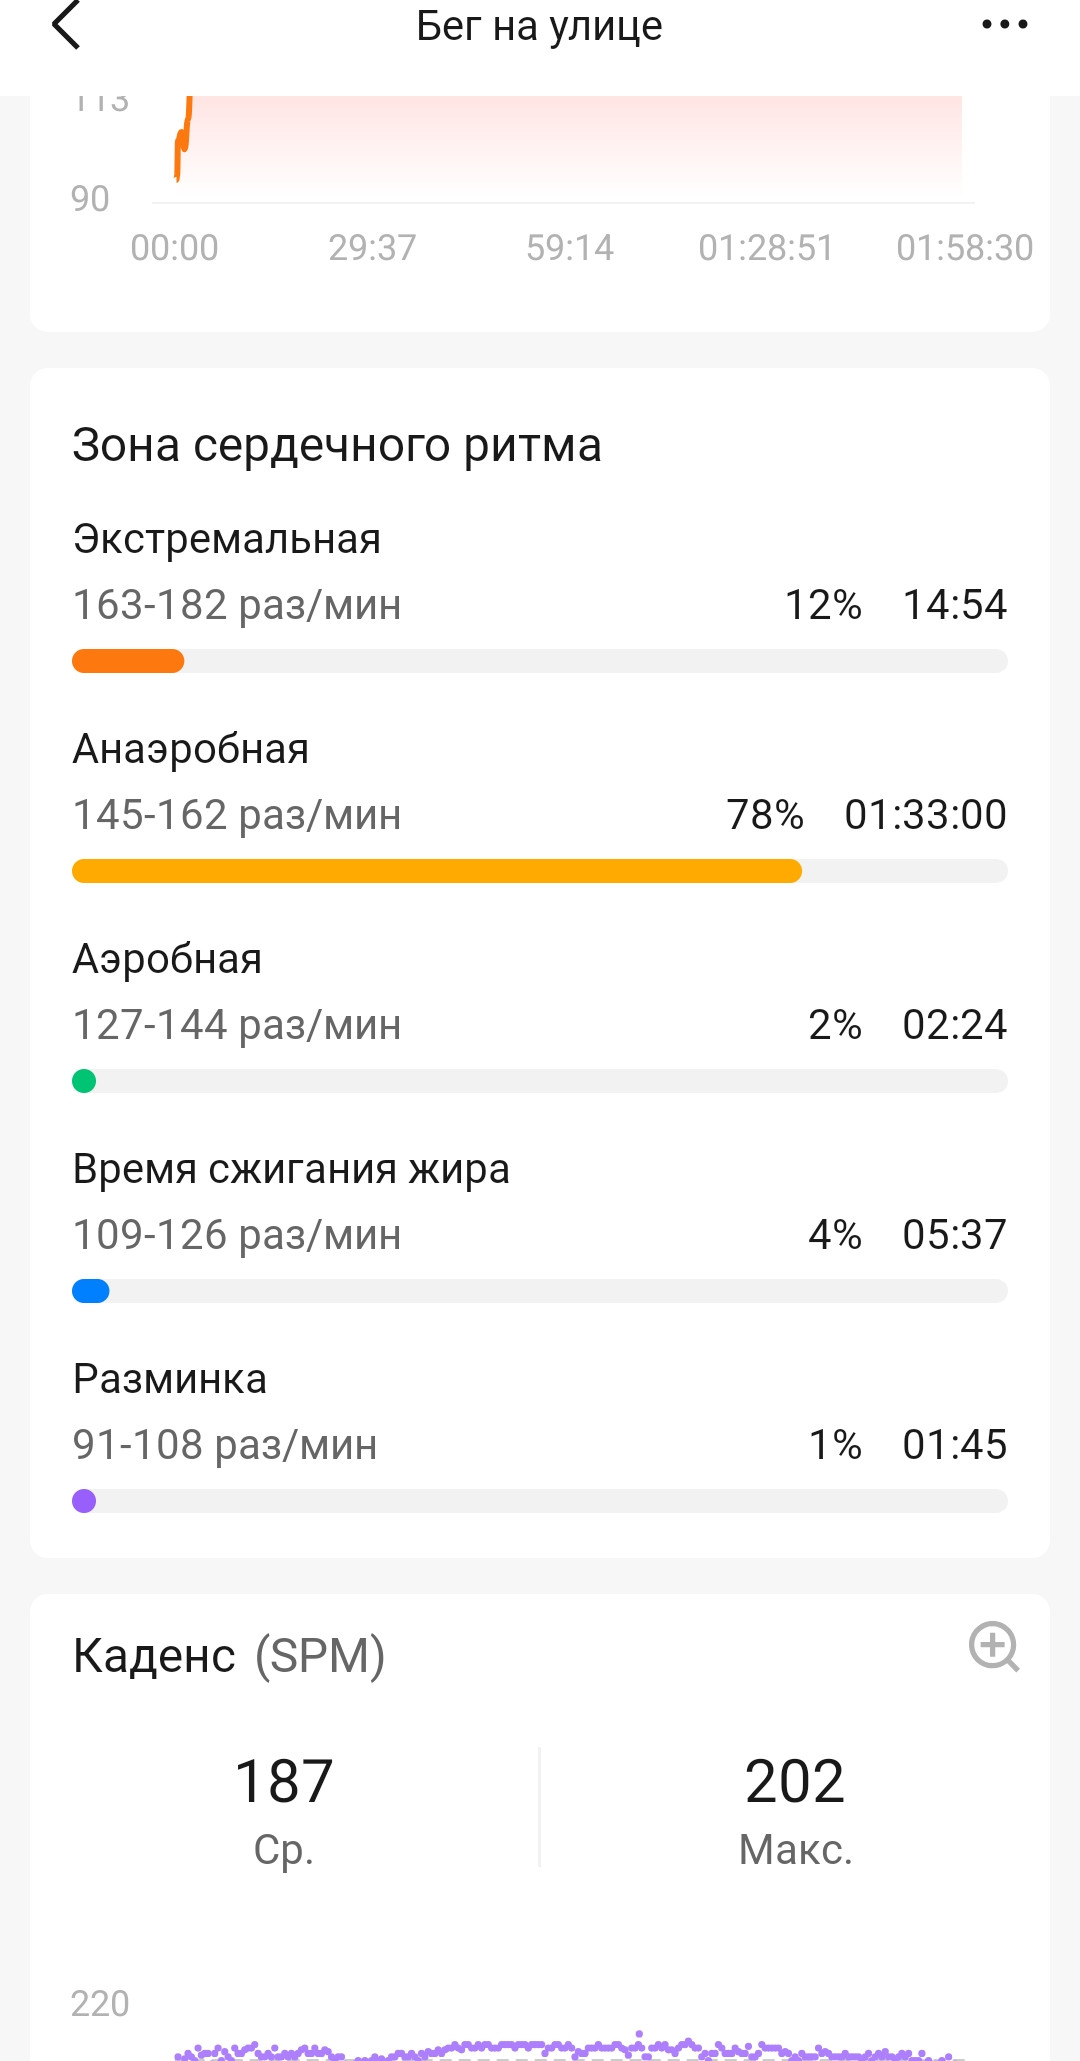The height and width of the screenshot is (2061, 1080).
Task: Select the Разминка zone label
Action: [x=170, y=1379]
